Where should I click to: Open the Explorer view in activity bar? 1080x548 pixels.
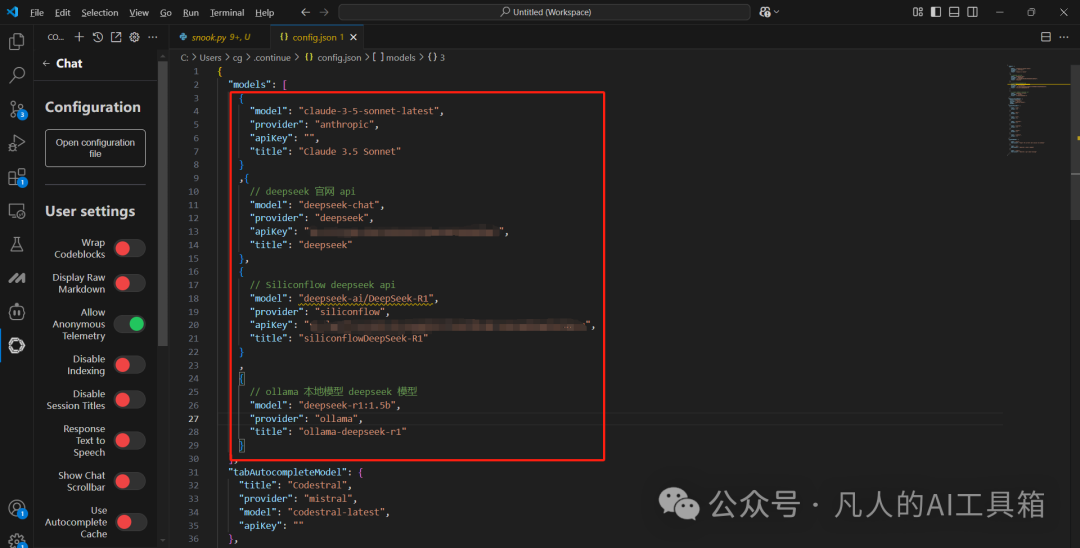(x=17, y=41)
